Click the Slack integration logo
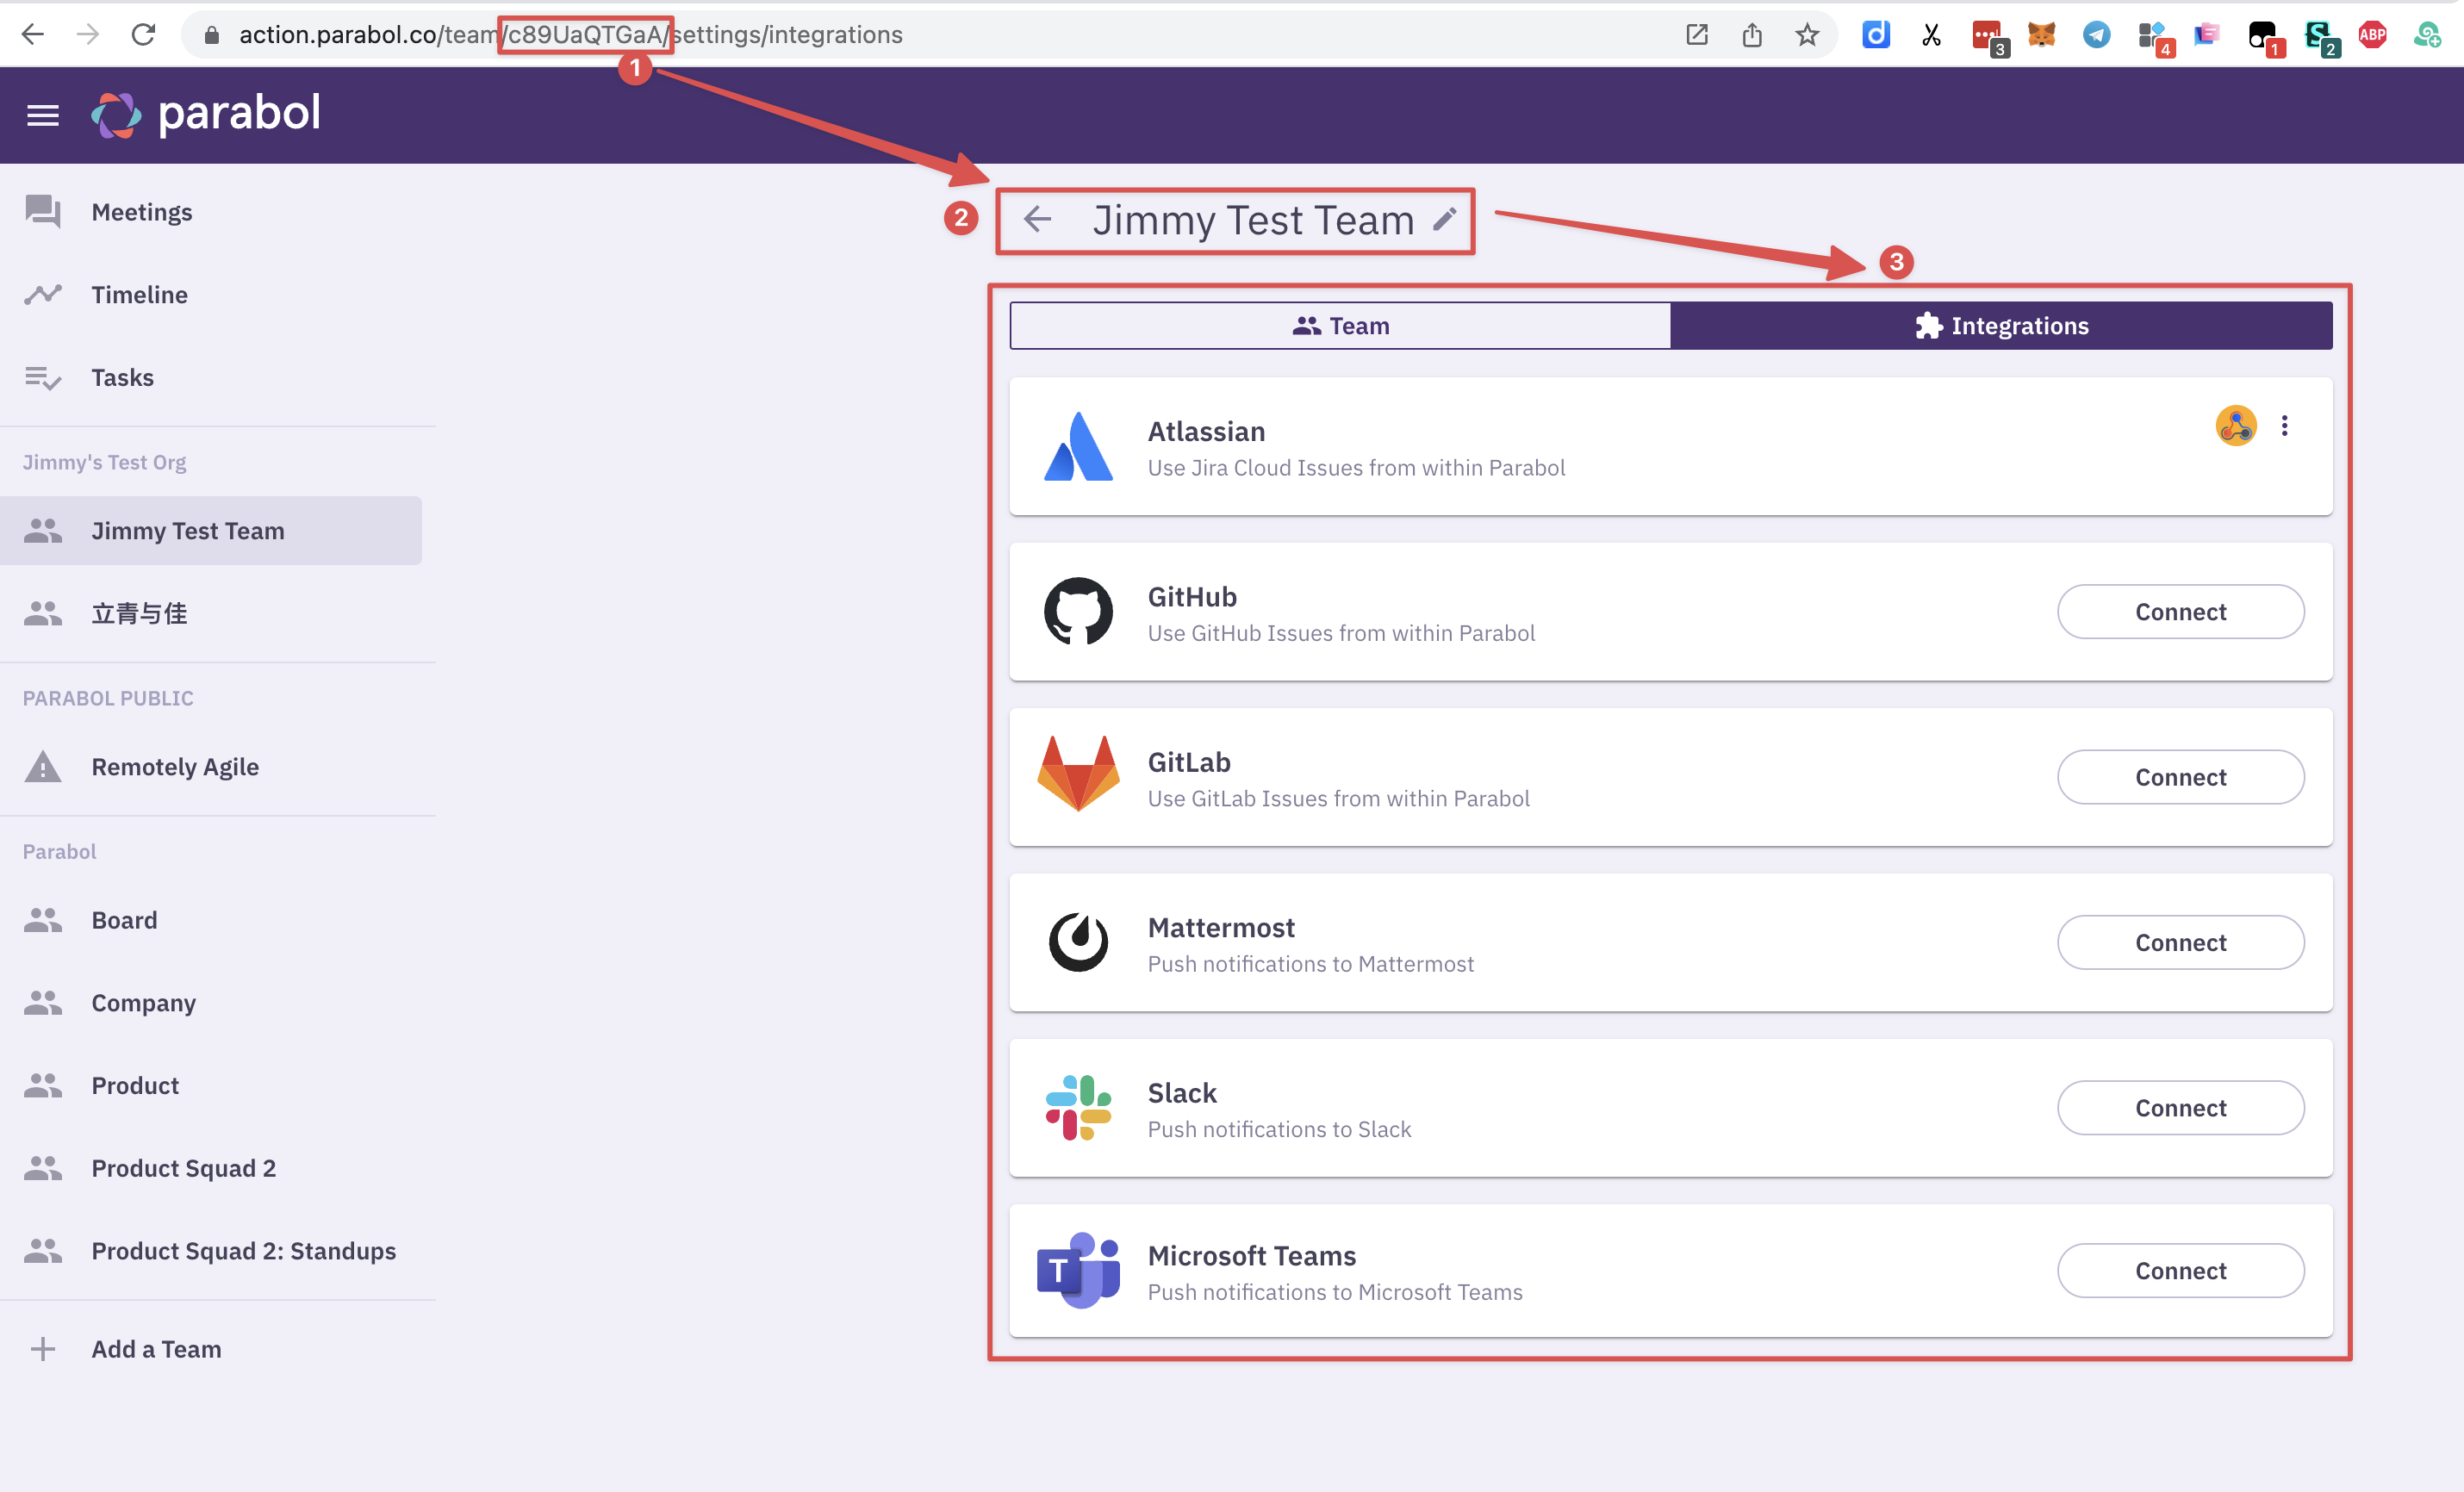 (1078, 1107)
